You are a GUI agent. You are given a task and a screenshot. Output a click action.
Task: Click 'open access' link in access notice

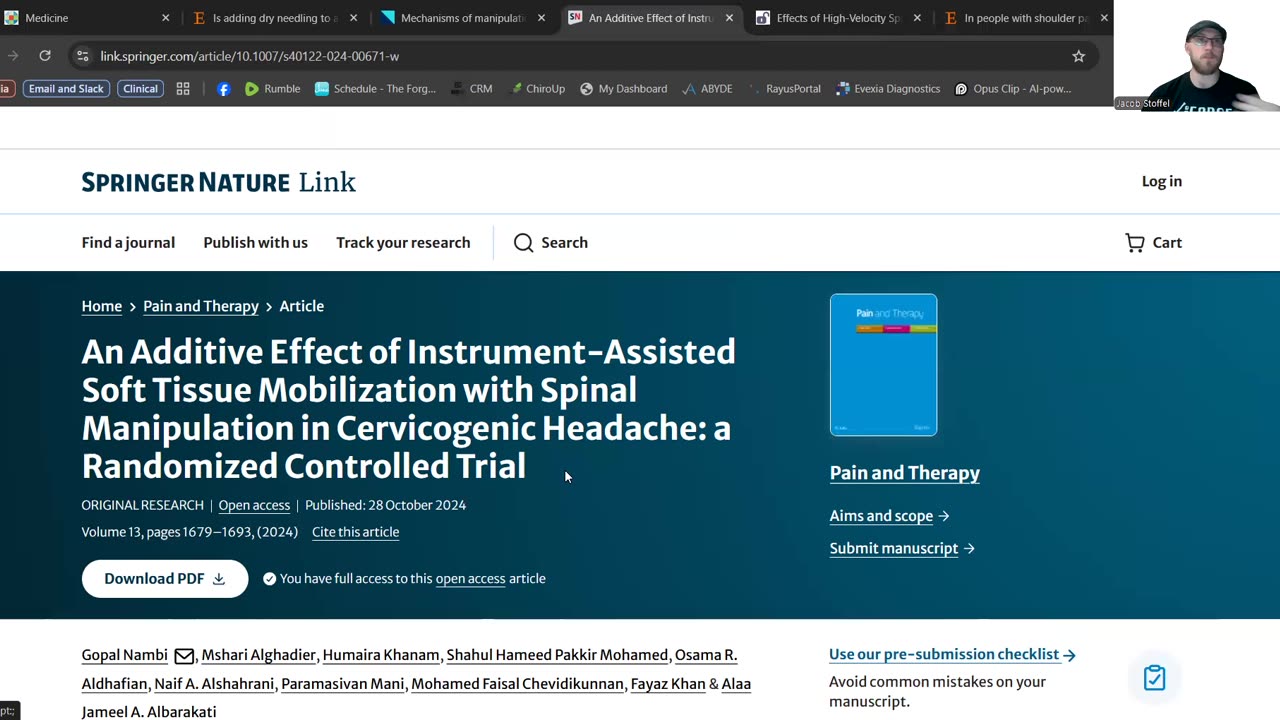(x=470, y=579)
